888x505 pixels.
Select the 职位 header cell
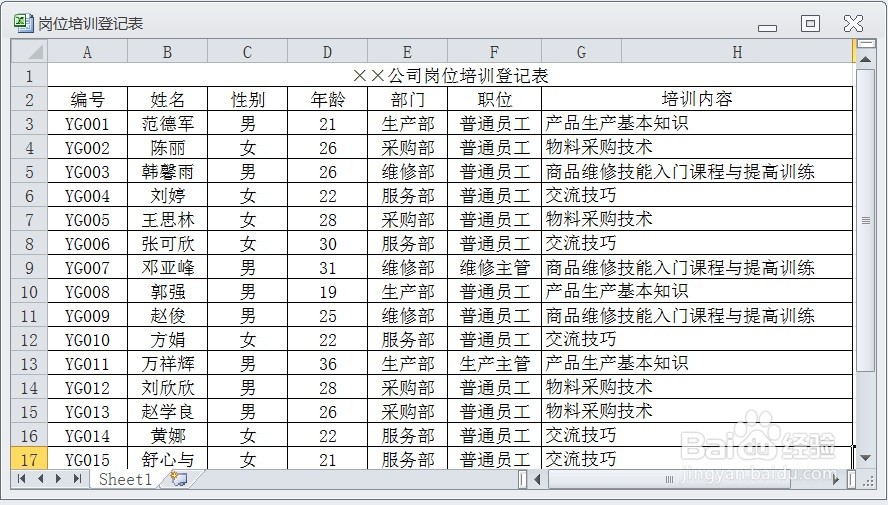pyautogui.click(x=494, y=99)
